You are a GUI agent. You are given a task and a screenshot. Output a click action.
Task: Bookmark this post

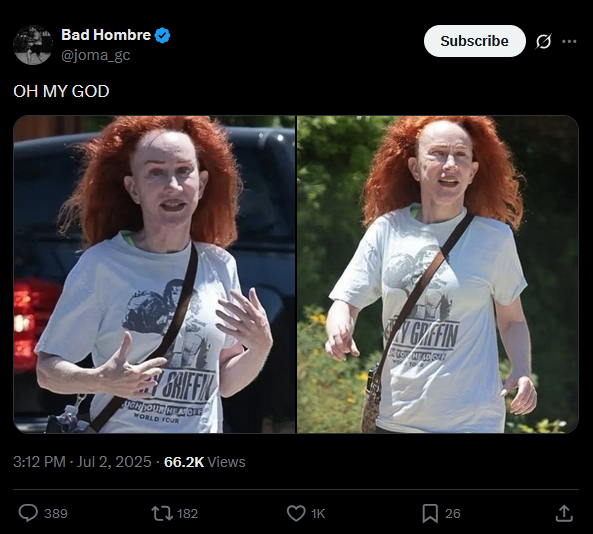tap(430, 513)
